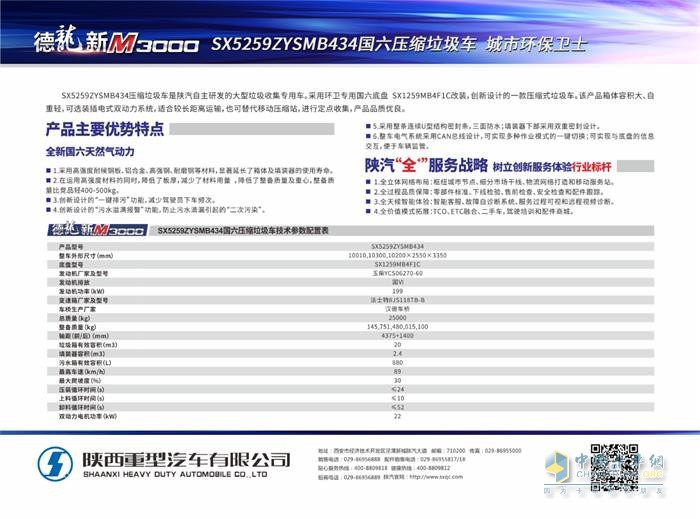Click the engine value 玉柴YCS06270-60
The width and height of the screenshot is (700, 519).
tap(397, 273)
